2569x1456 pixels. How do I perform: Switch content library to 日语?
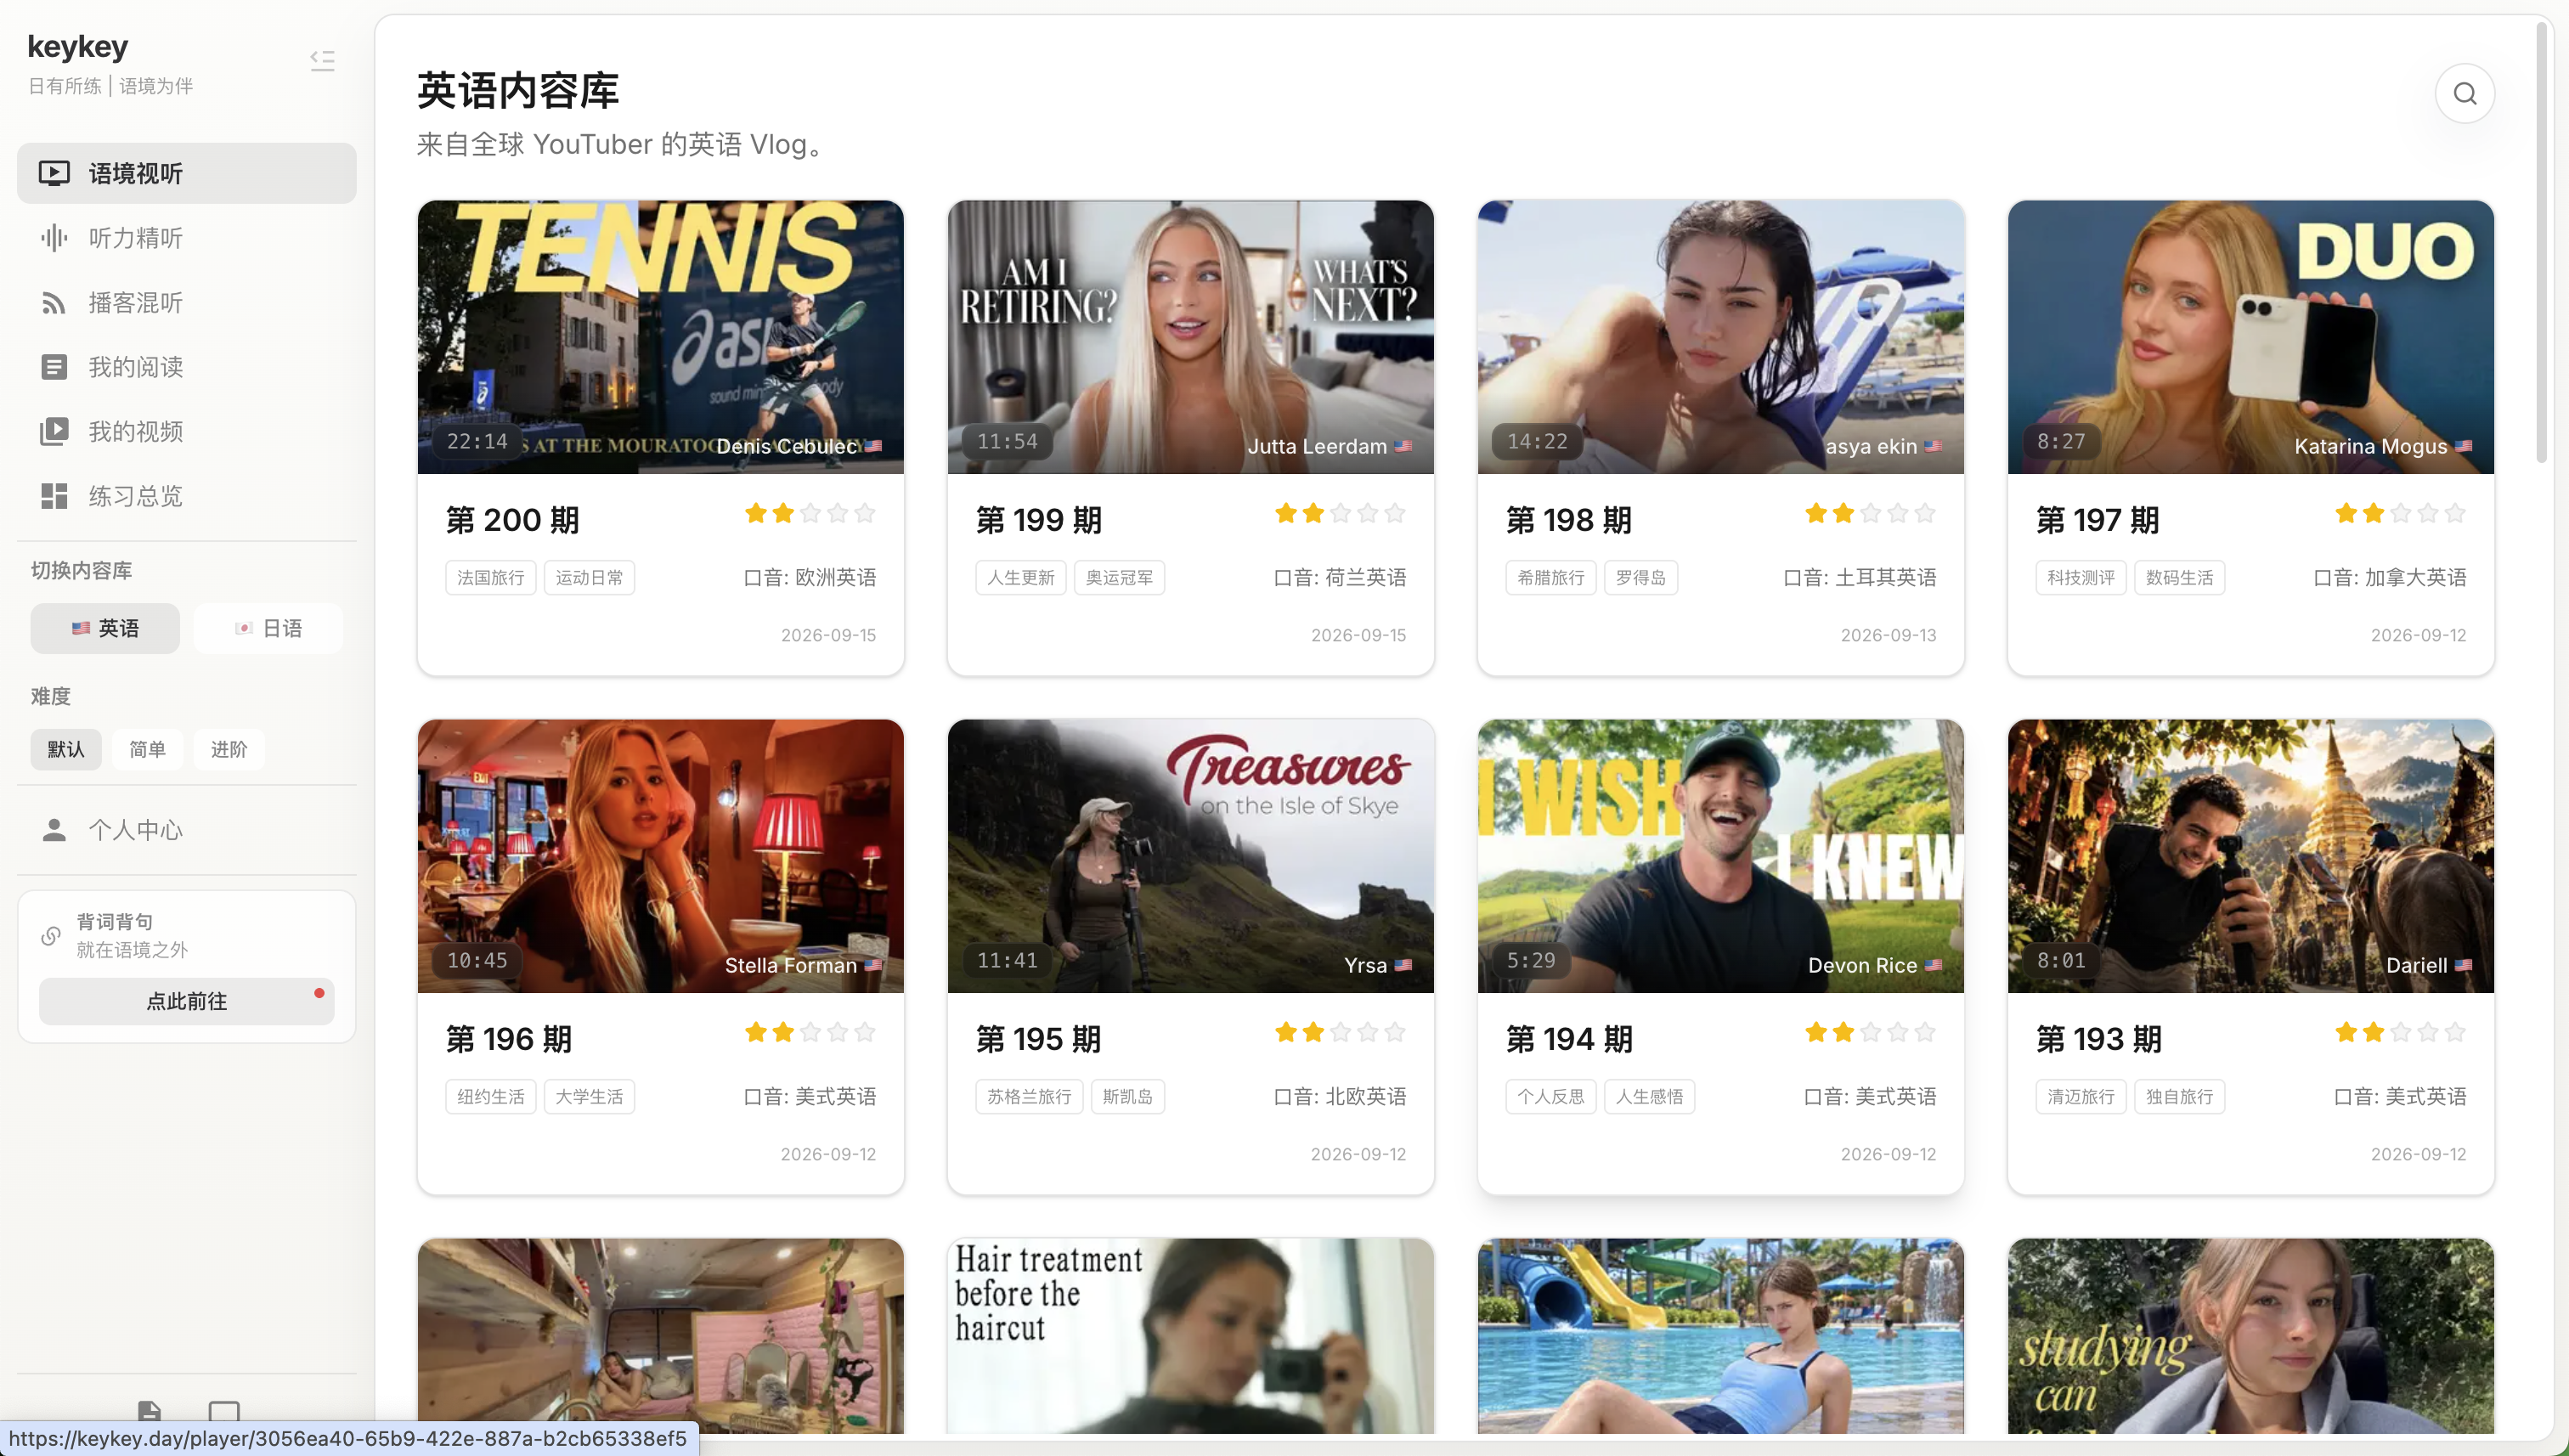[268, 628]
